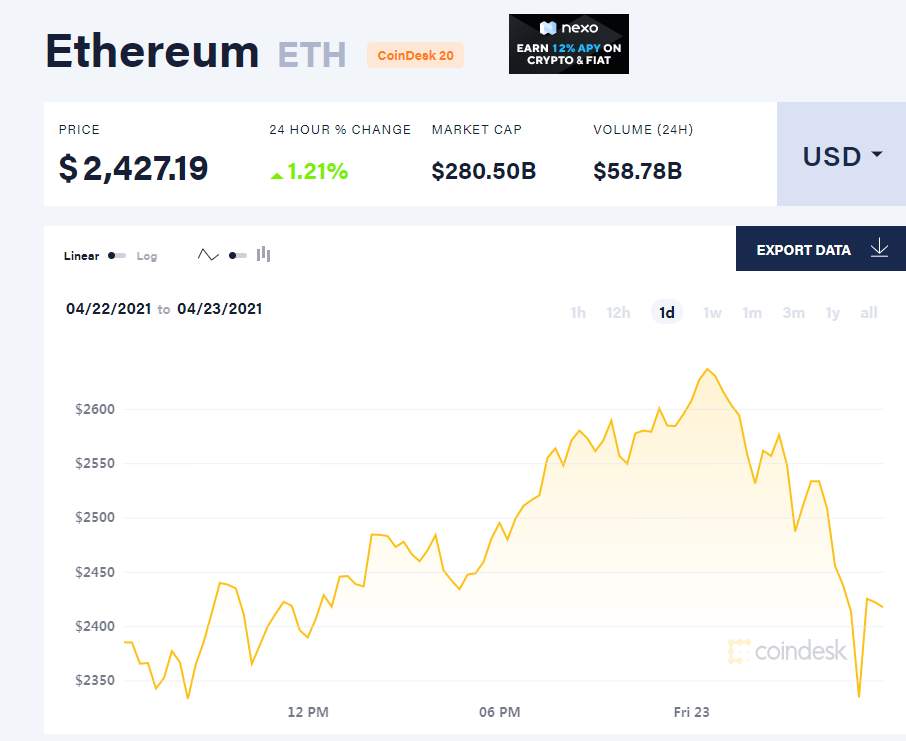The height and width of the screenshot is (741, 906).
Task: Click the Nexo logo icon in the ad
Action: (547, 28)
